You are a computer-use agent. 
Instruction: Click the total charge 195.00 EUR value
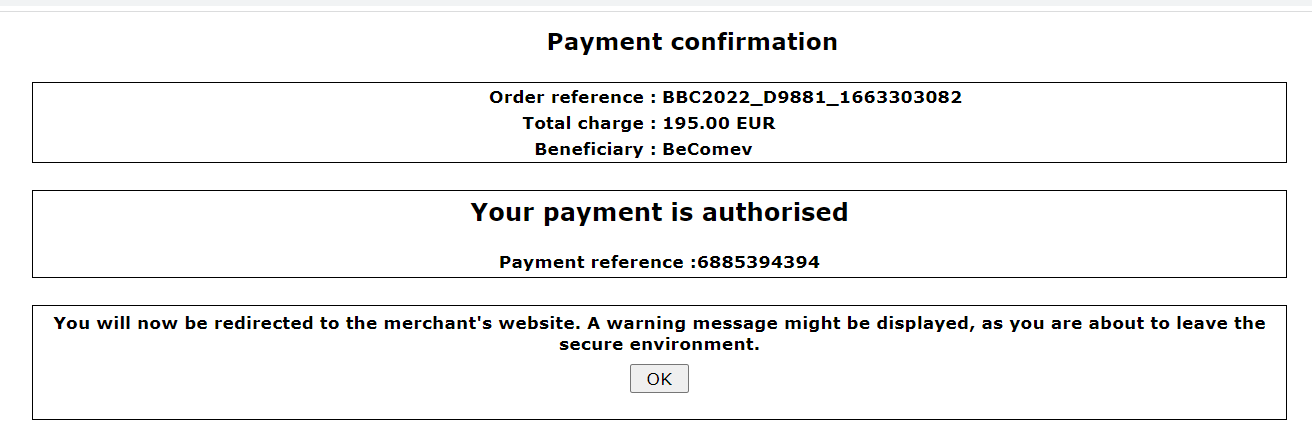point(718,124)
